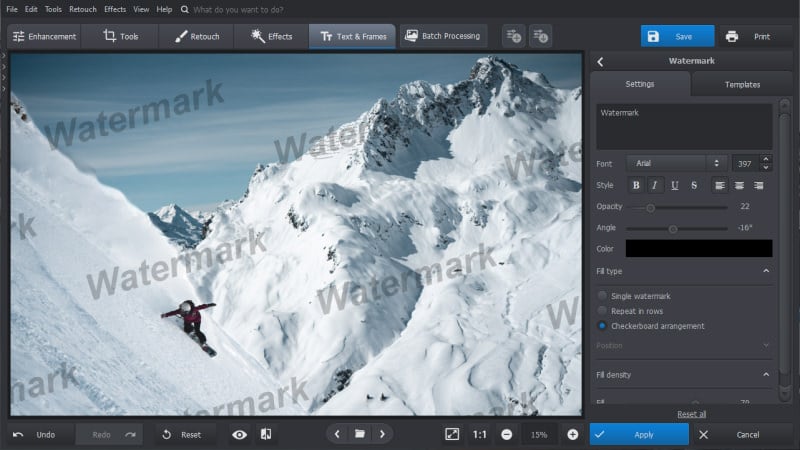Apply the watermark
This screenshot has height=450, width=800.
coord(639,435)
